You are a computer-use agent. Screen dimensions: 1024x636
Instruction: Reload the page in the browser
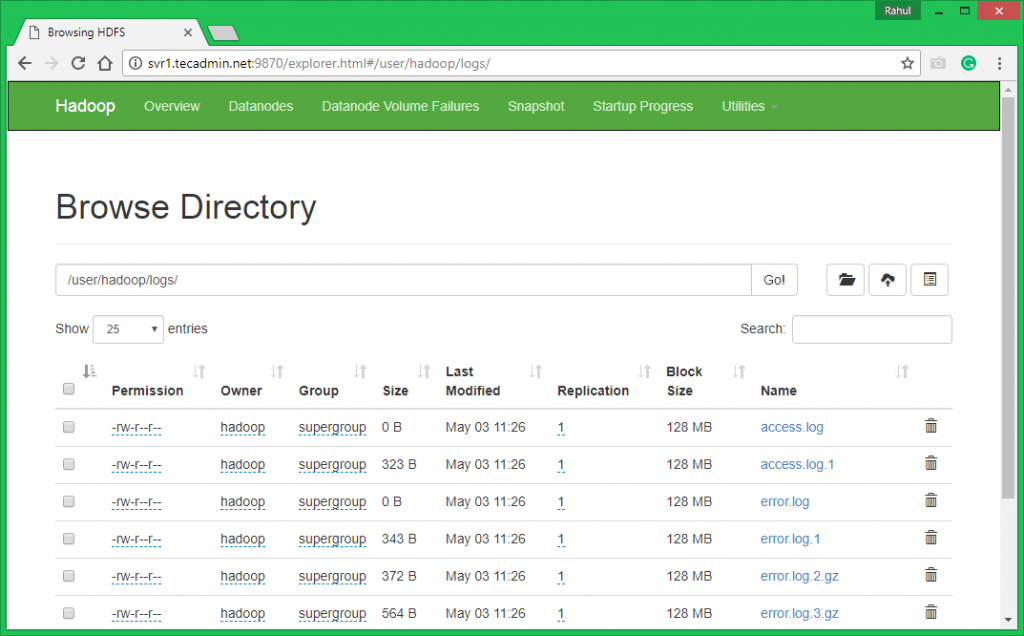(78, 63)
